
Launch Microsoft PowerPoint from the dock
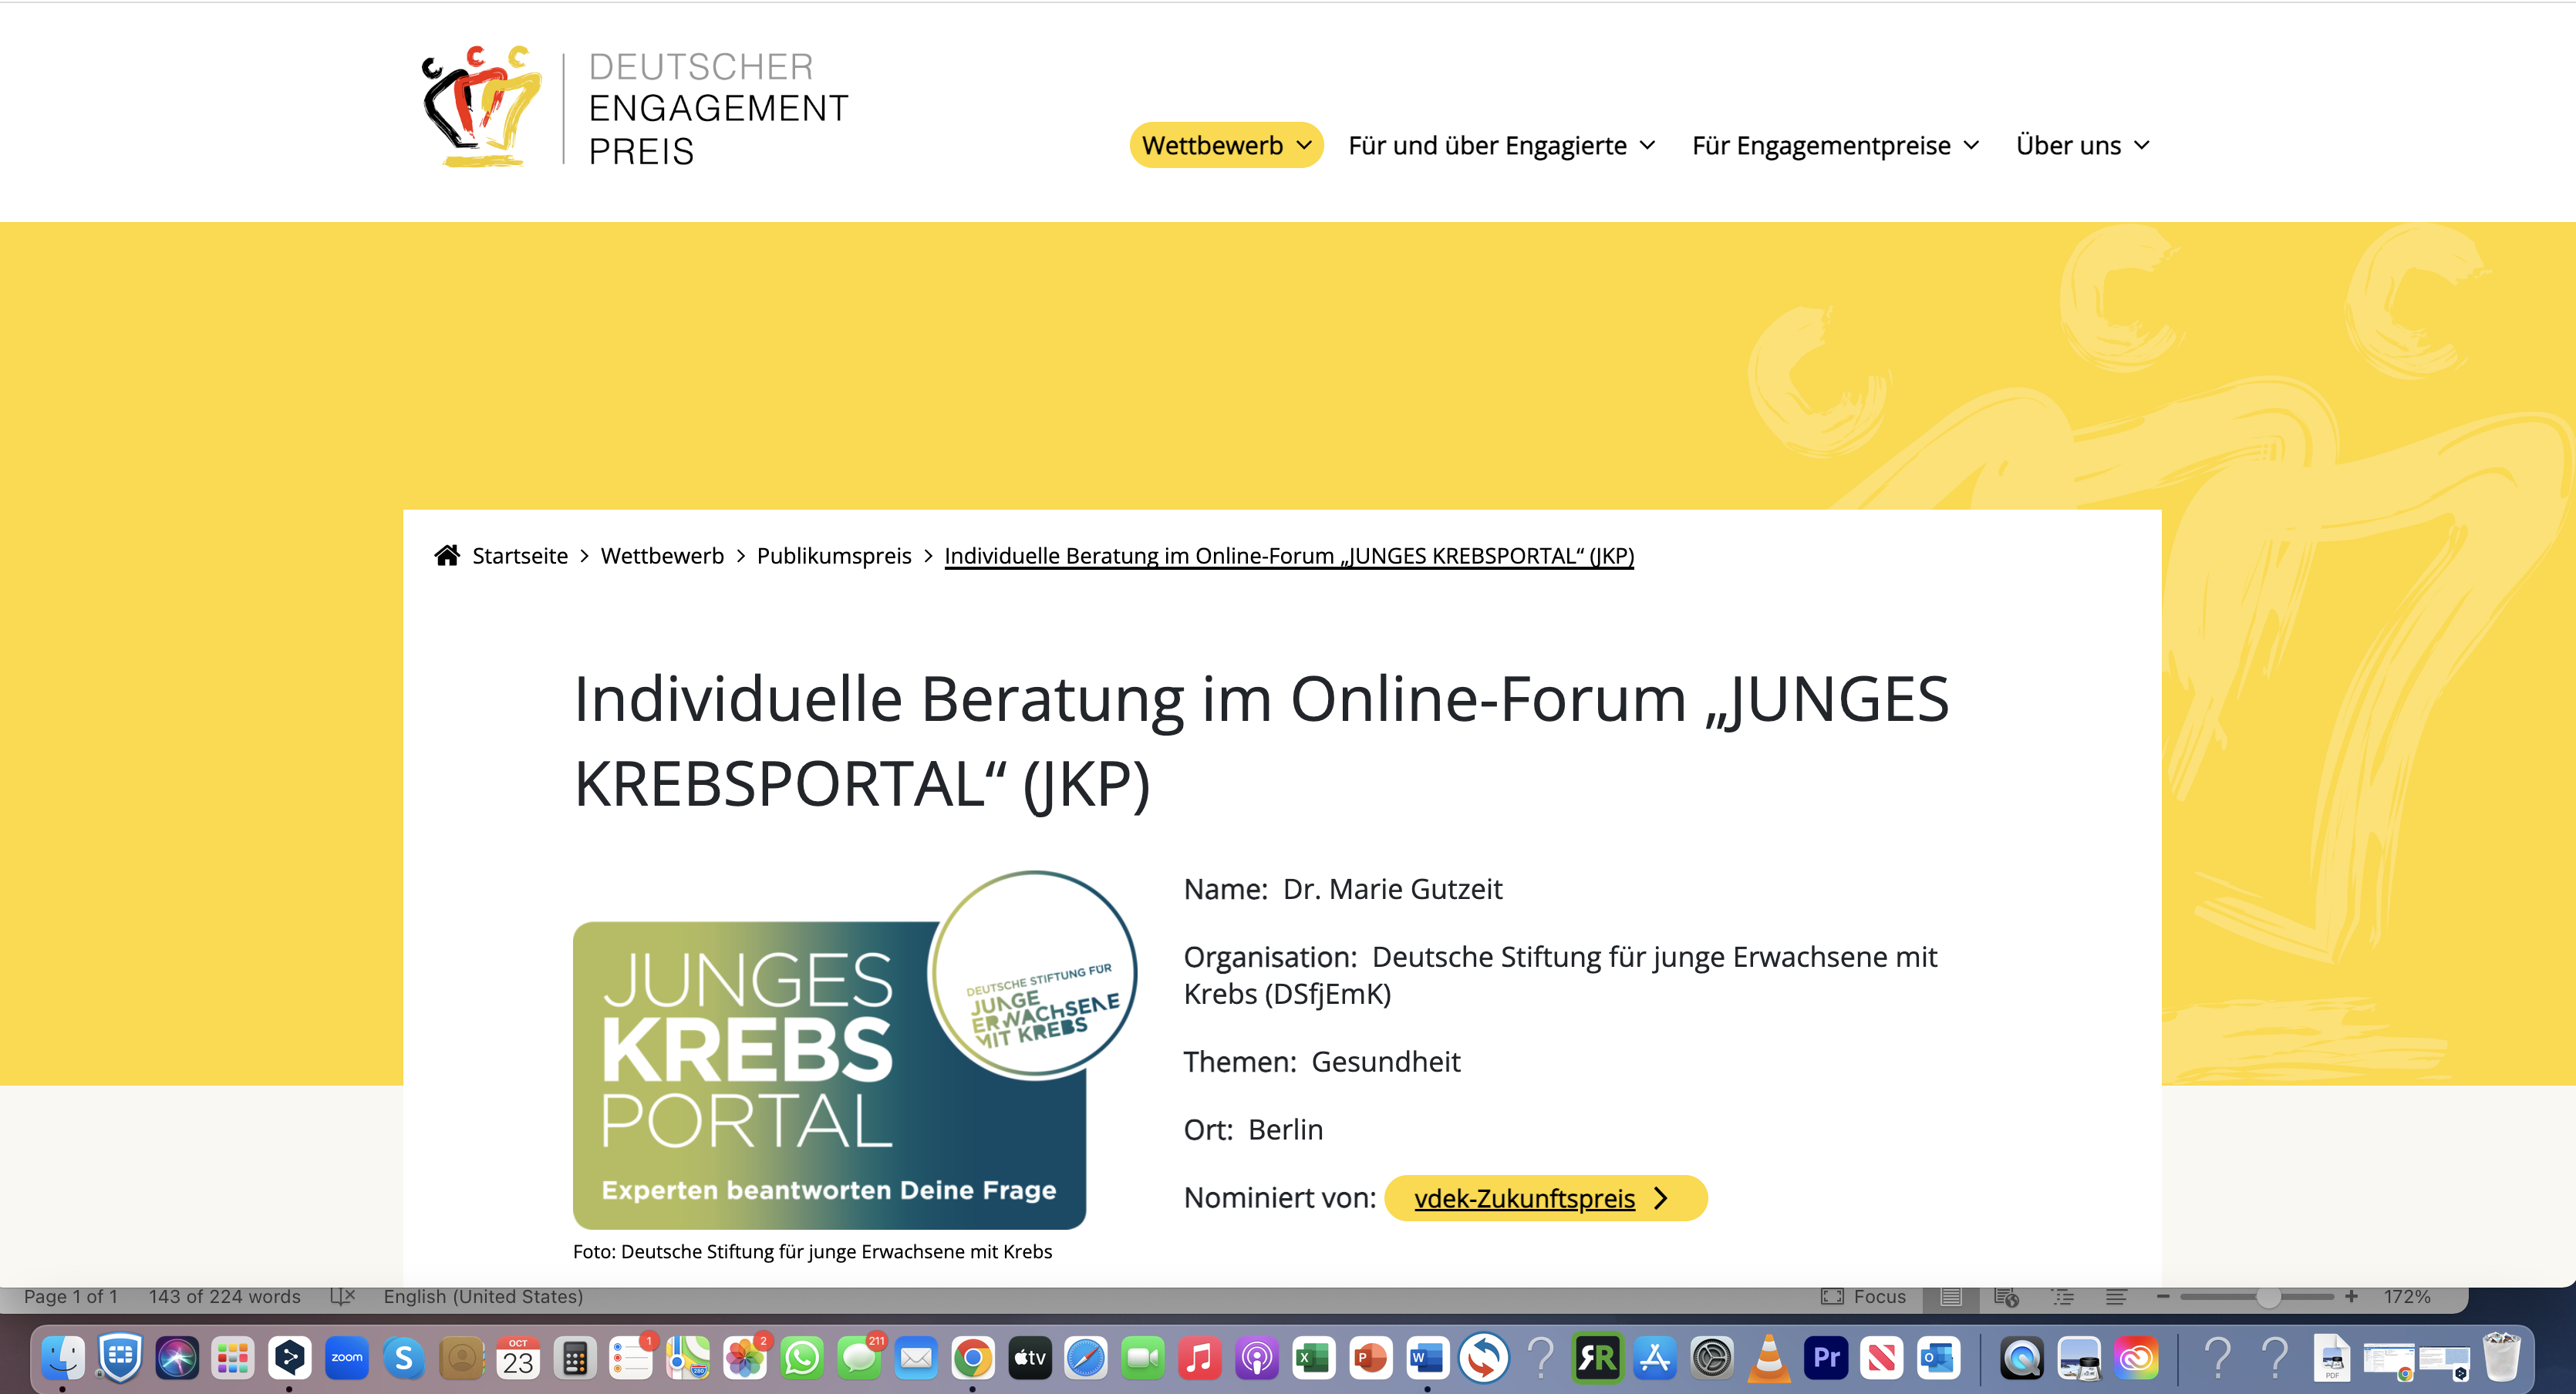coord(1371,1357)
